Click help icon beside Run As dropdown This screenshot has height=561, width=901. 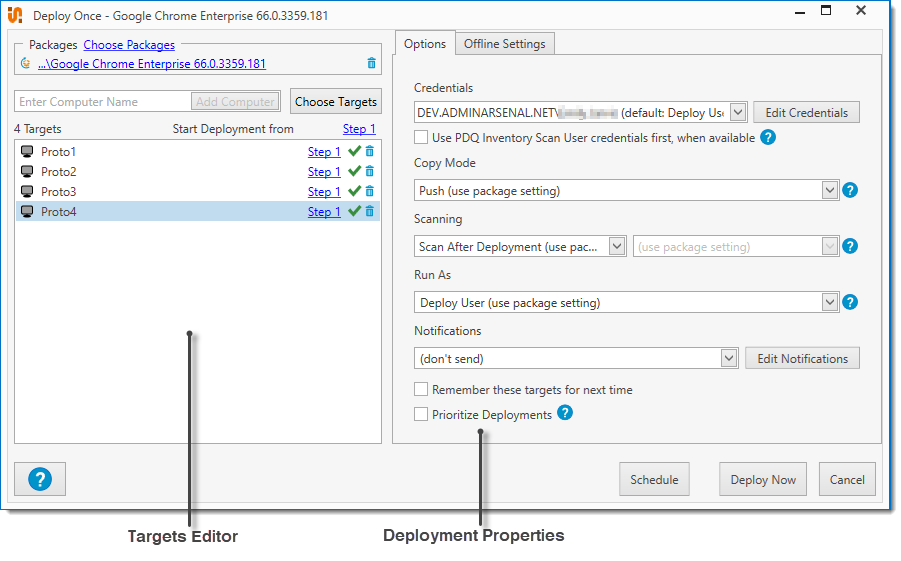tap(850, 302)
